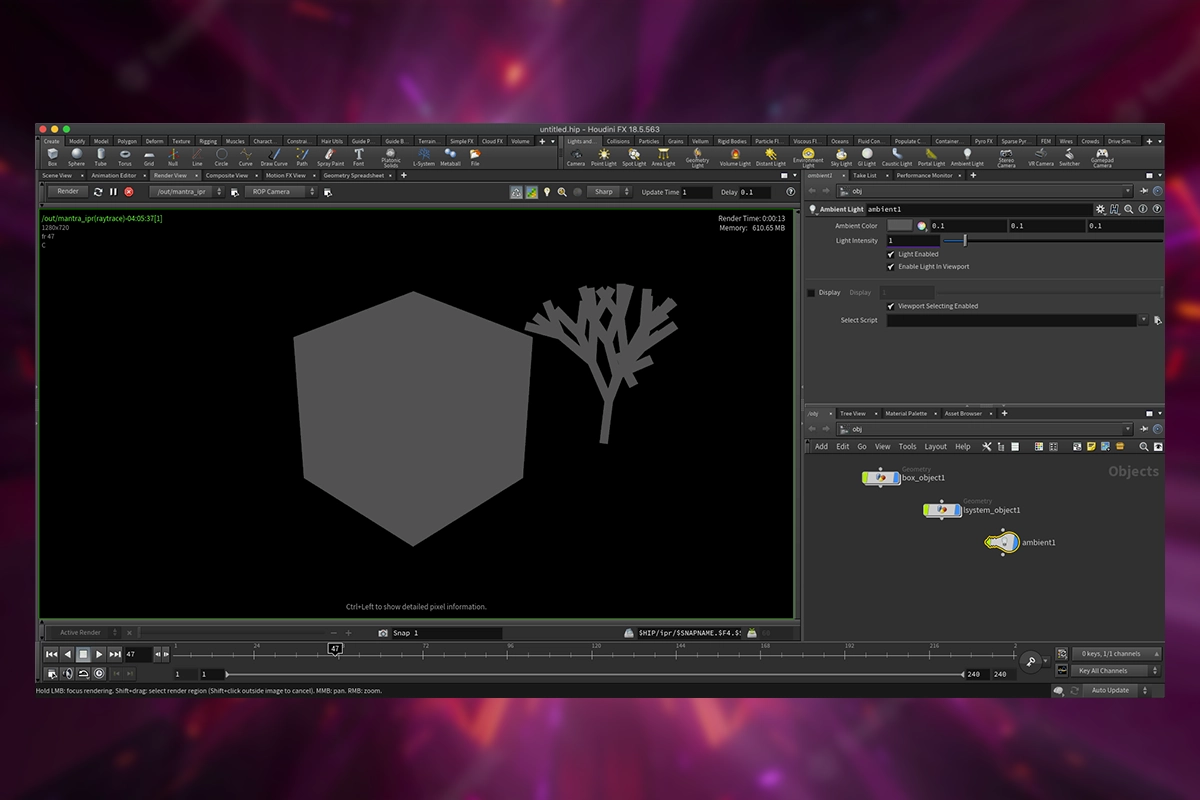This screenshot has height=800, width=1200.
Task: Open the ROP Camera dropdown
Action: [x=281, y=192]
